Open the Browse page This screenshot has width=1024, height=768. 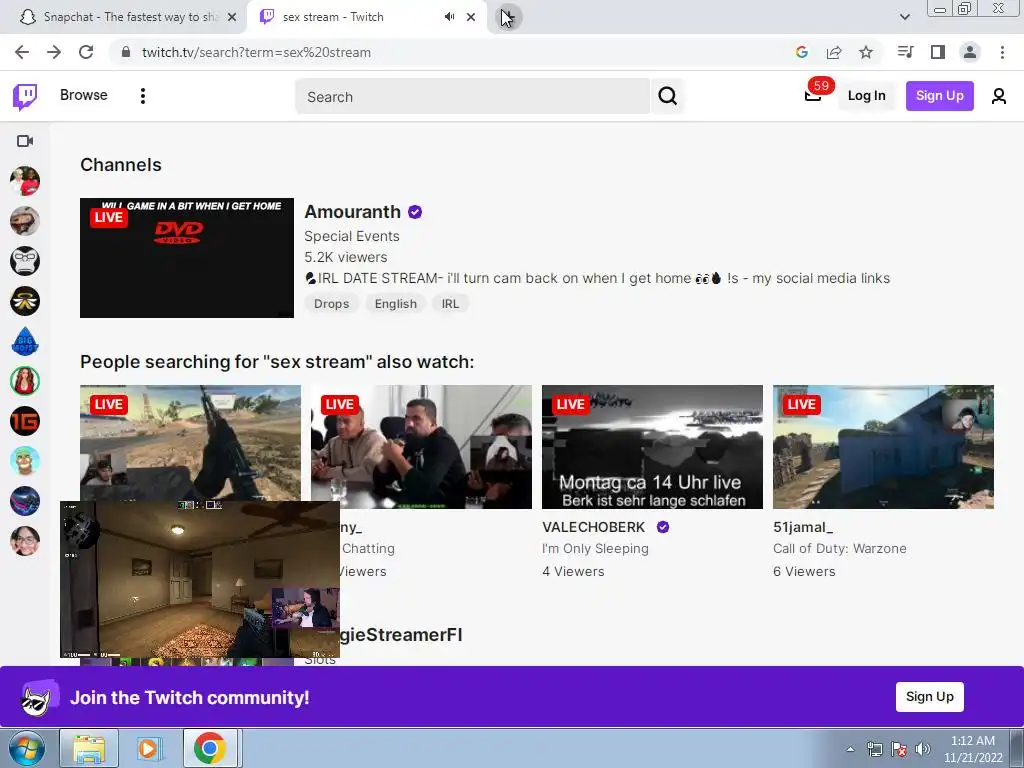pos(84,95)
